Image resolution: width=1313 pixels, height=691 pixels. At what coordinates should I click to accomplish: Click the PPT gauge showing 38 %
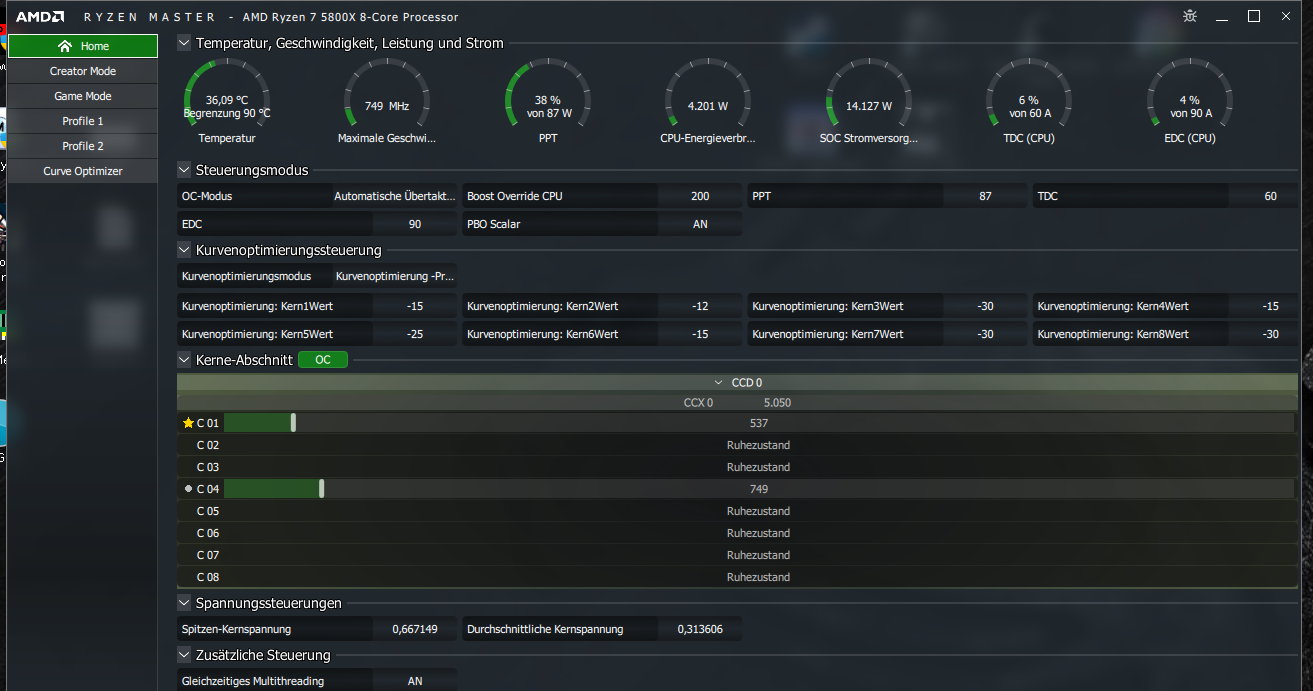coord(548,101)
